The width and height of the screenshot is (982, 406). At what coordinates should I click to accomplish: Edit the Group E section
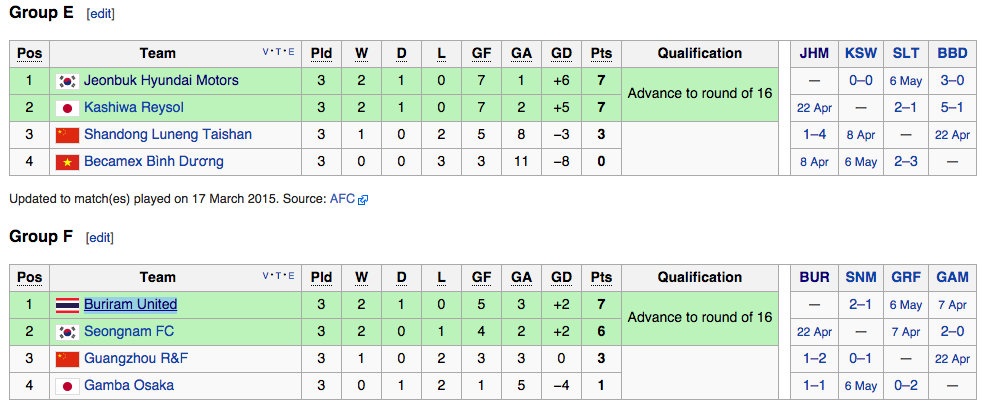pyautogui.click(x=100, y=15)
